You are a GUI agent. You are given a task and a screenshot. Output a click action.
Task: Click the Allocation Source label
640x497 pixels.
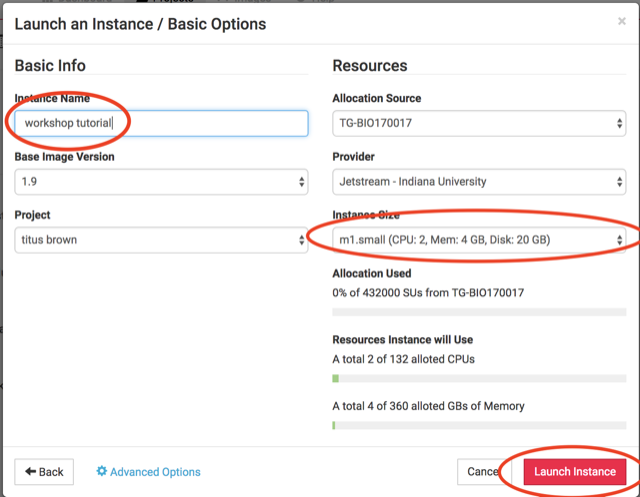tap(377, 98)
